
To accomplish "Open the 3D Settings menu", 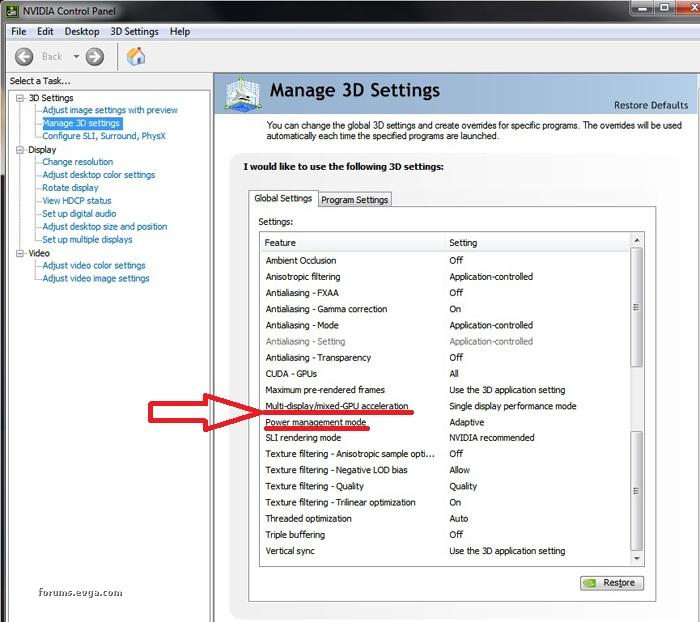I will [x=134, y=32].
